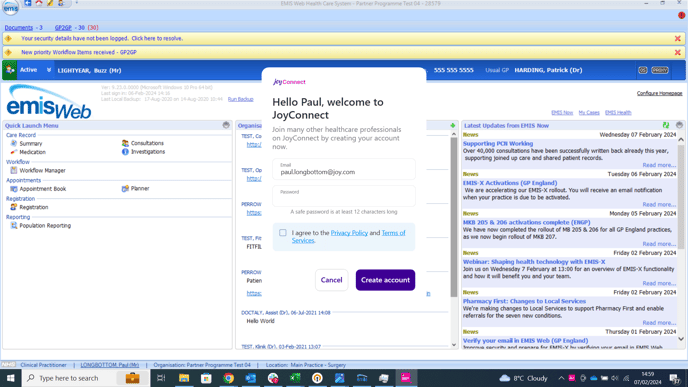Click the red home icon in quick access toolbar

click(x=39, y=3)
